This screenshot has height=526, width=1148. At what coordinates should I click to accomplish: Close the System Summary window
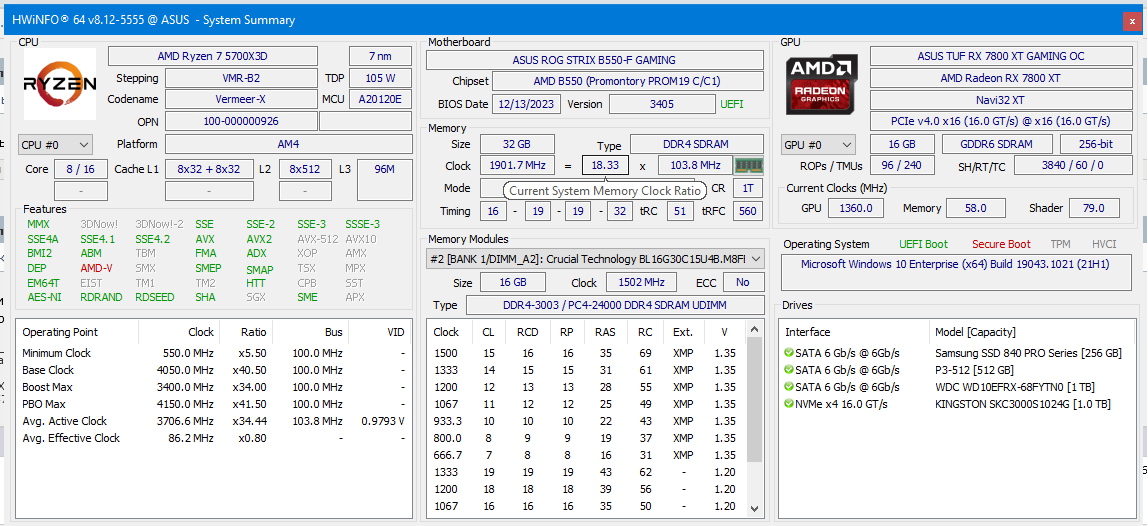1133,22
